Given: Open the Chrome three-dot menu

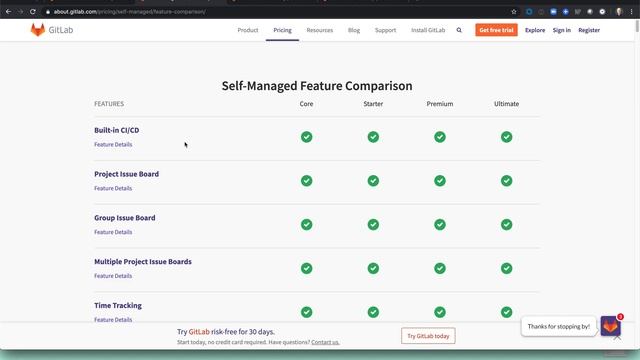Looking at the screenshot, I should pos(631,12).
